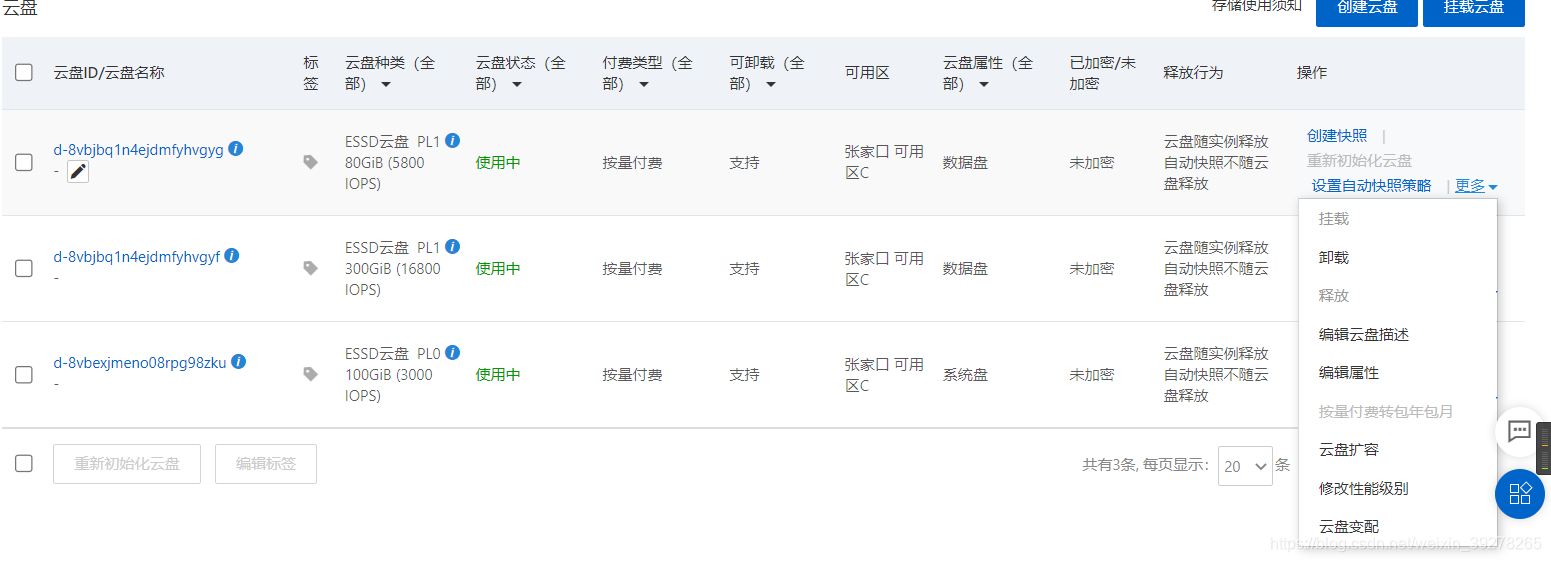Toggle the select-all checkbox in table header

24,72
